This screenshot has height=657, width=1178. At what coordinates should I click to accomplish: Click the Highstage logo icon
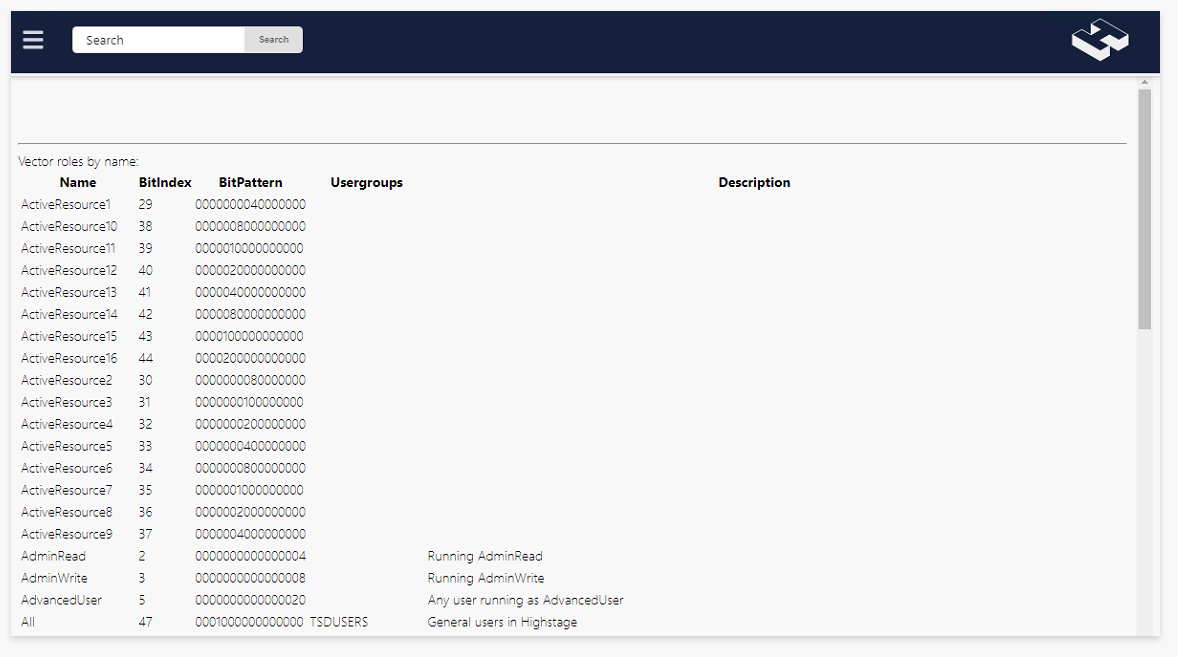1100,40
